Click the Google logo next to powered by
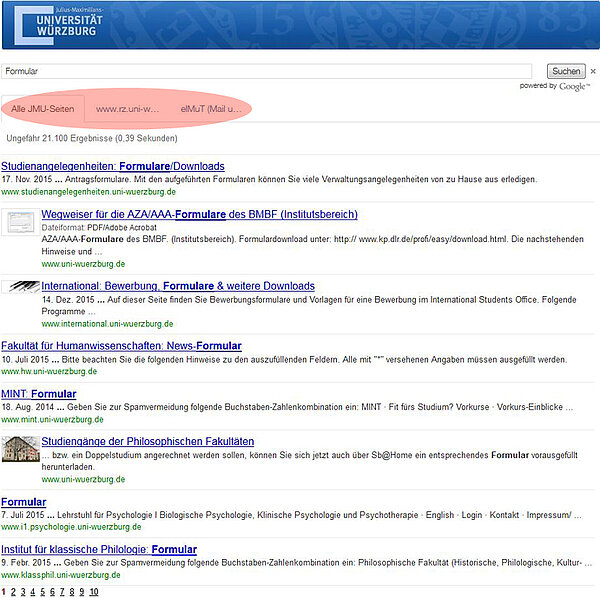 (x=573, y=87)
